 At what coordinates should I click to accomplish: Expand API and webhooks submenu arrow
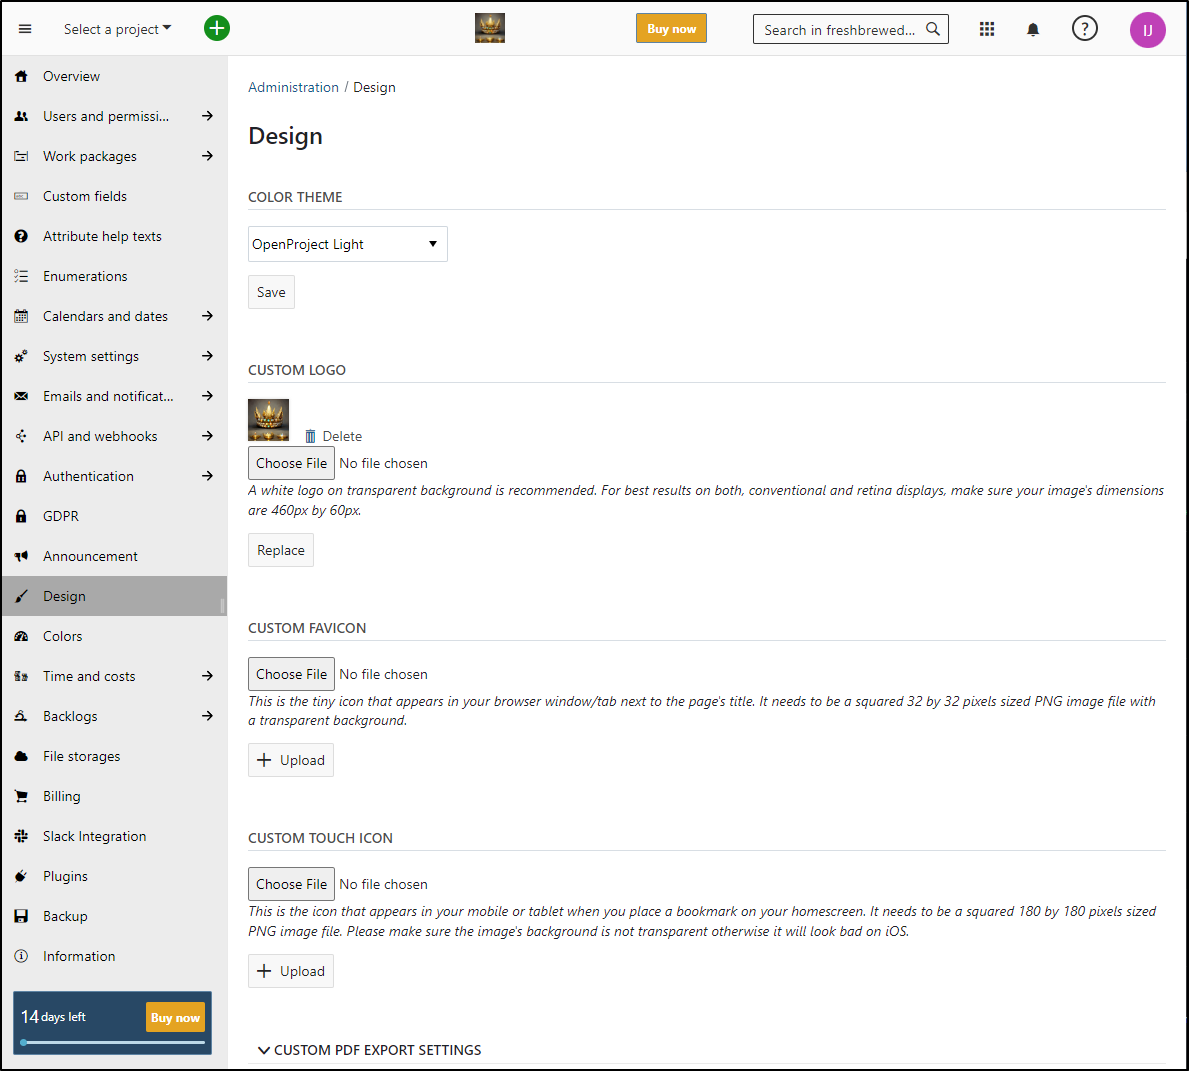tap(207, 436)
